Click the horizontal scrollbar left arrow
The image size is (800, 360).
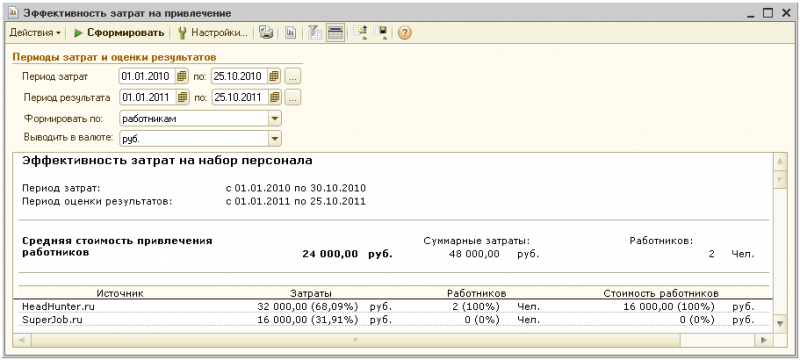[x=21, y=340]
